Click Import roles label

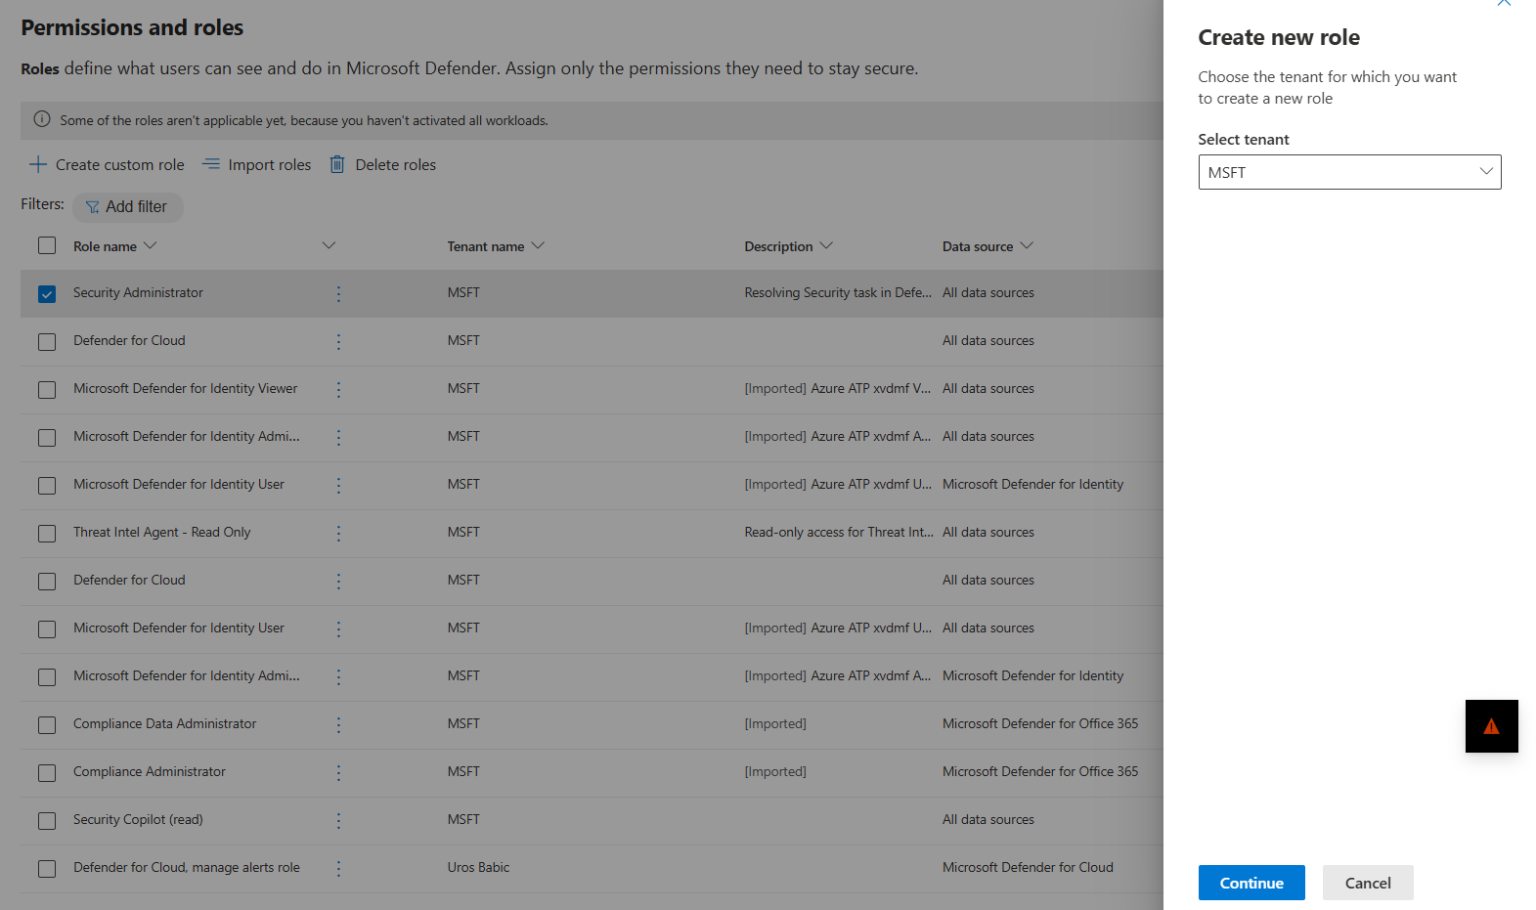point(269,165)
